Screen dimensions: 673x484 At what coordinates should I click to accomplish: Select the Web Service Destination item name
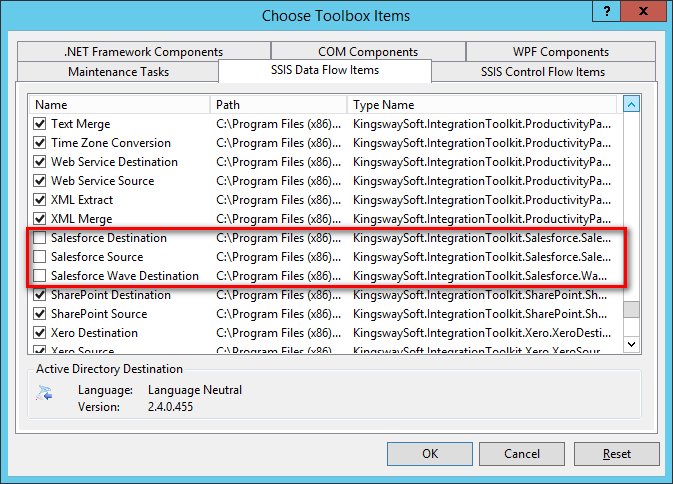pyautogui.click(x=114, y=162)
